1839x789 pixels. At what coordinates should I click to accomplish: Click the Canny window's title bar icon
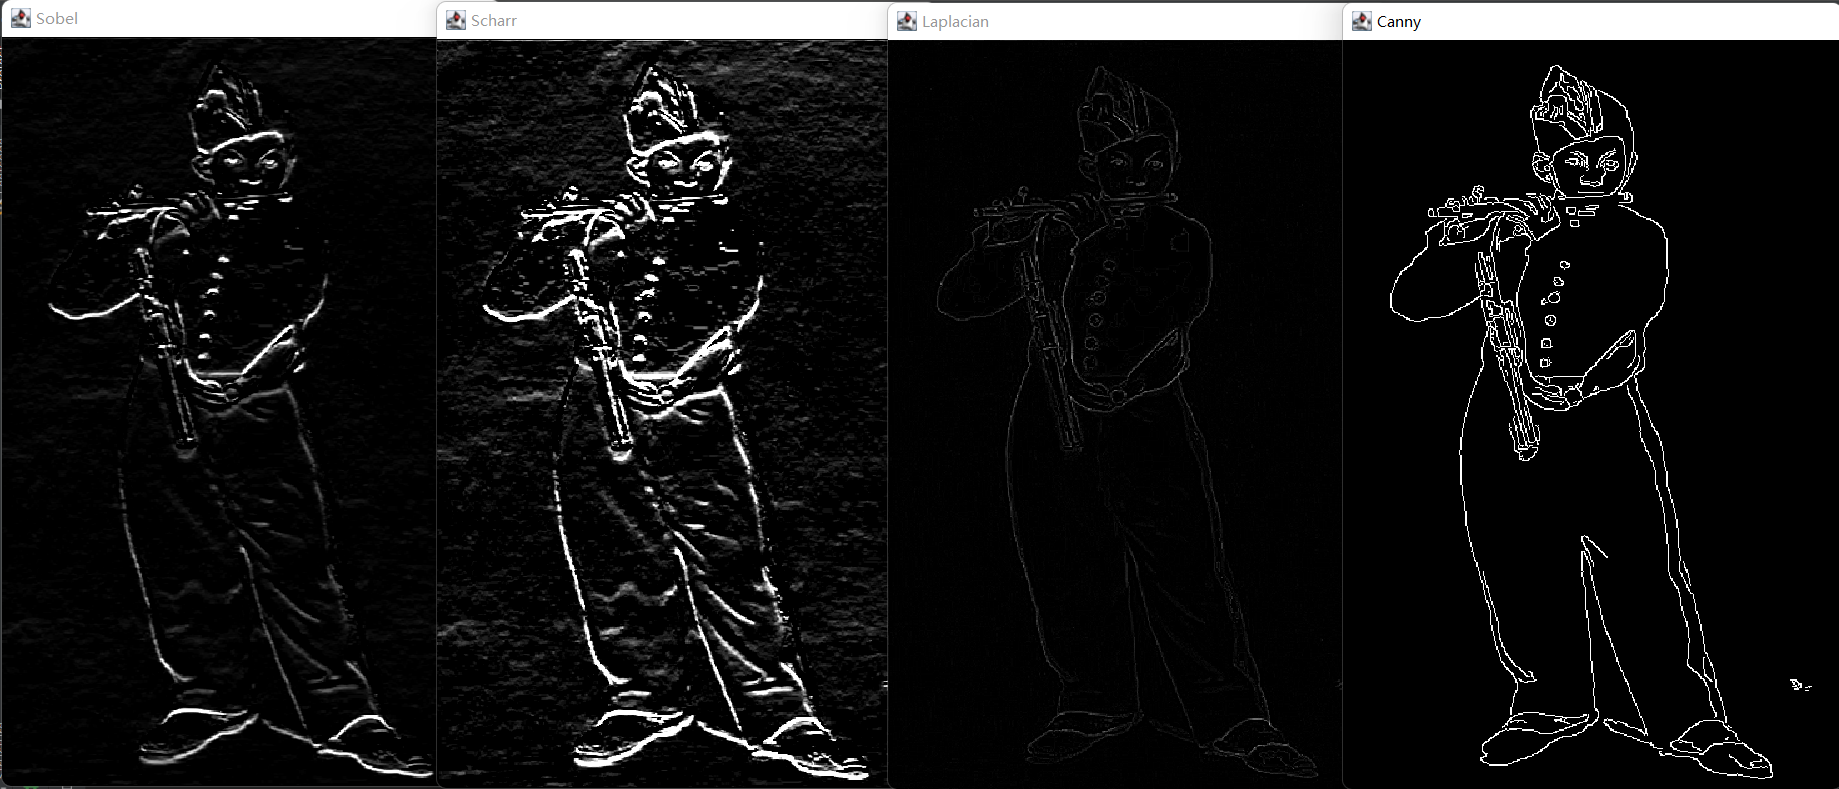[1362, 21]
